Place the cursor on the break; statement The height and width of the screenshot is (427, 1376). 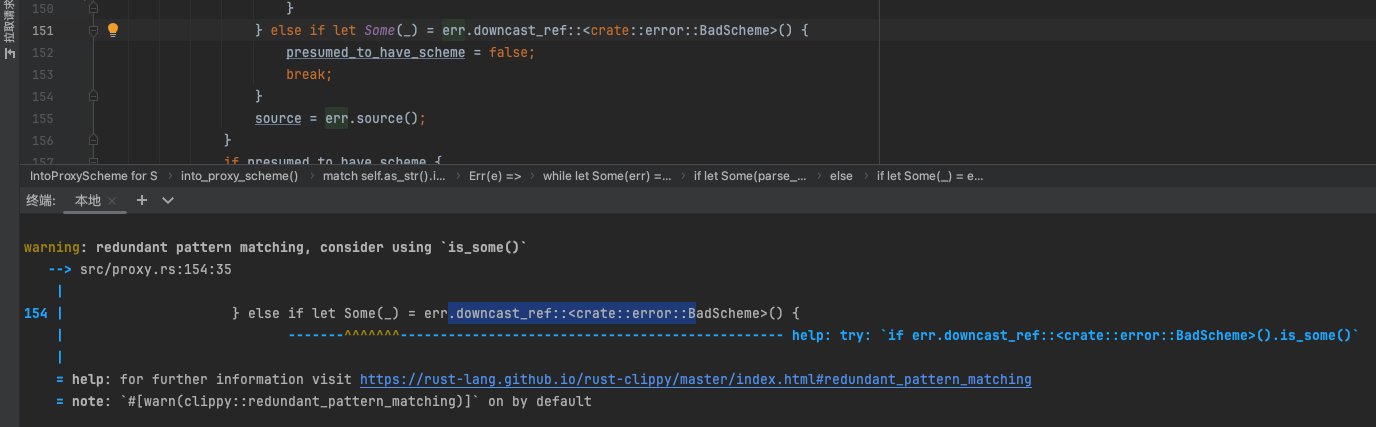click(308, 75)
